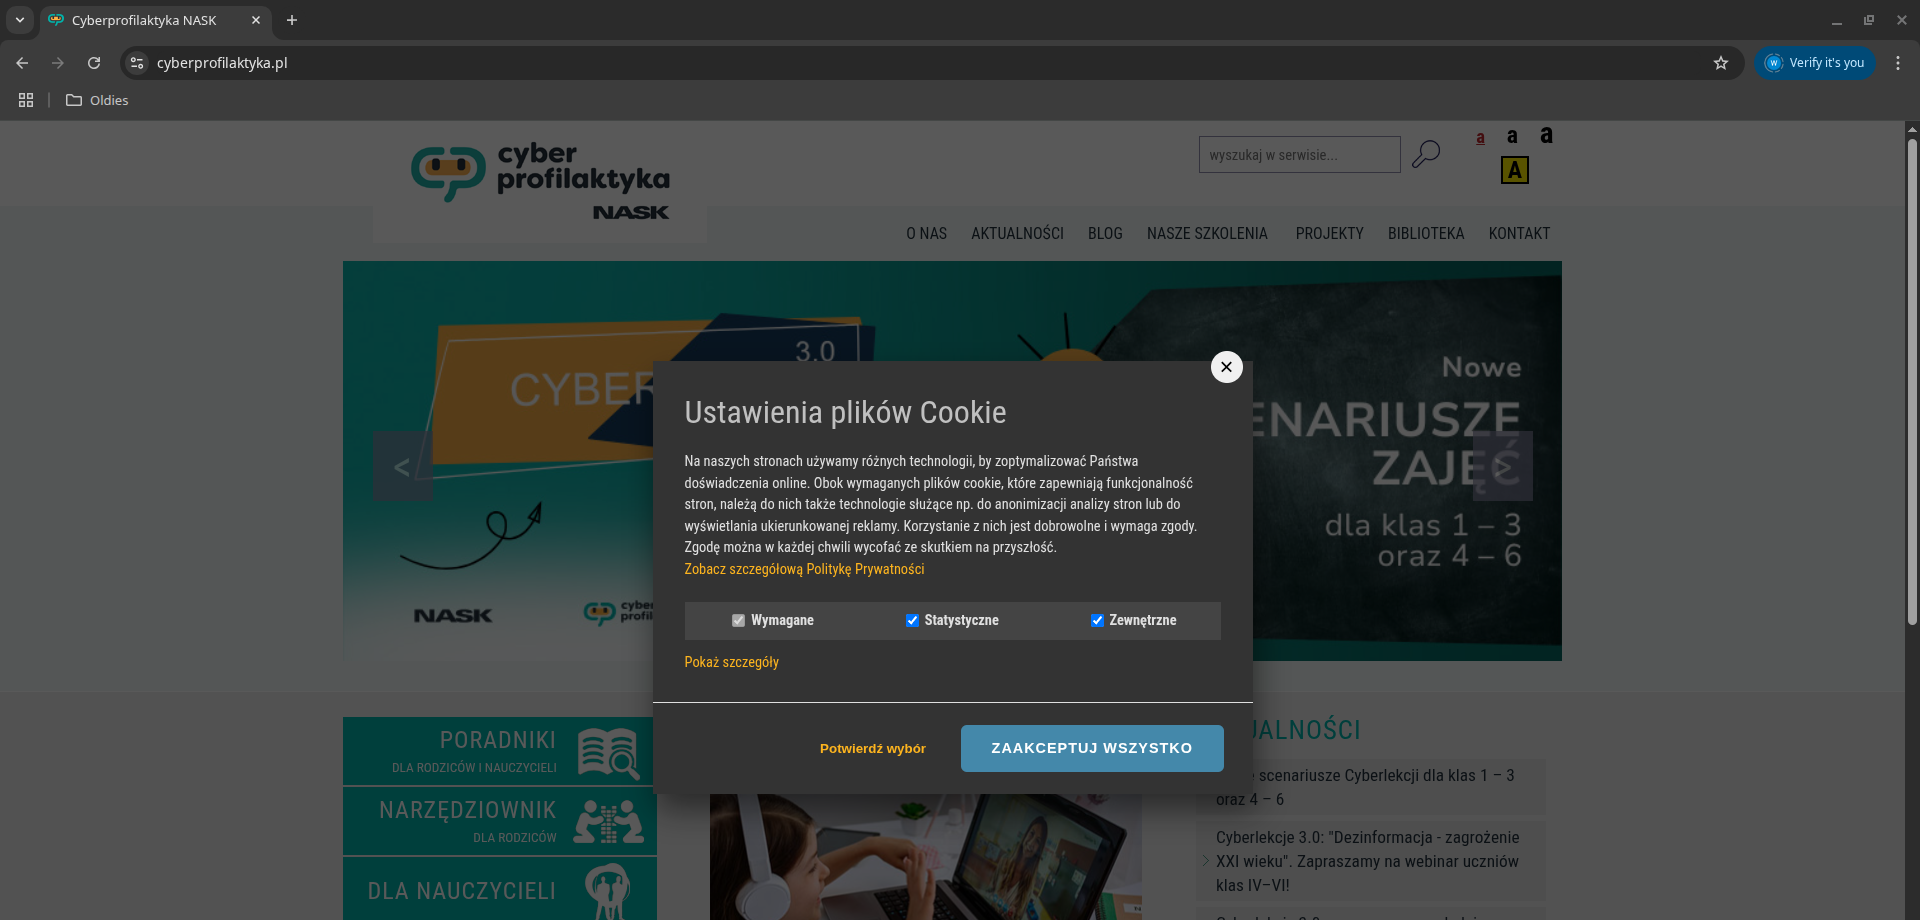This screenshot has width=1920, height=920.
Task: Open the Oldies bookmarks folder
Action: [x=97, y=100]
